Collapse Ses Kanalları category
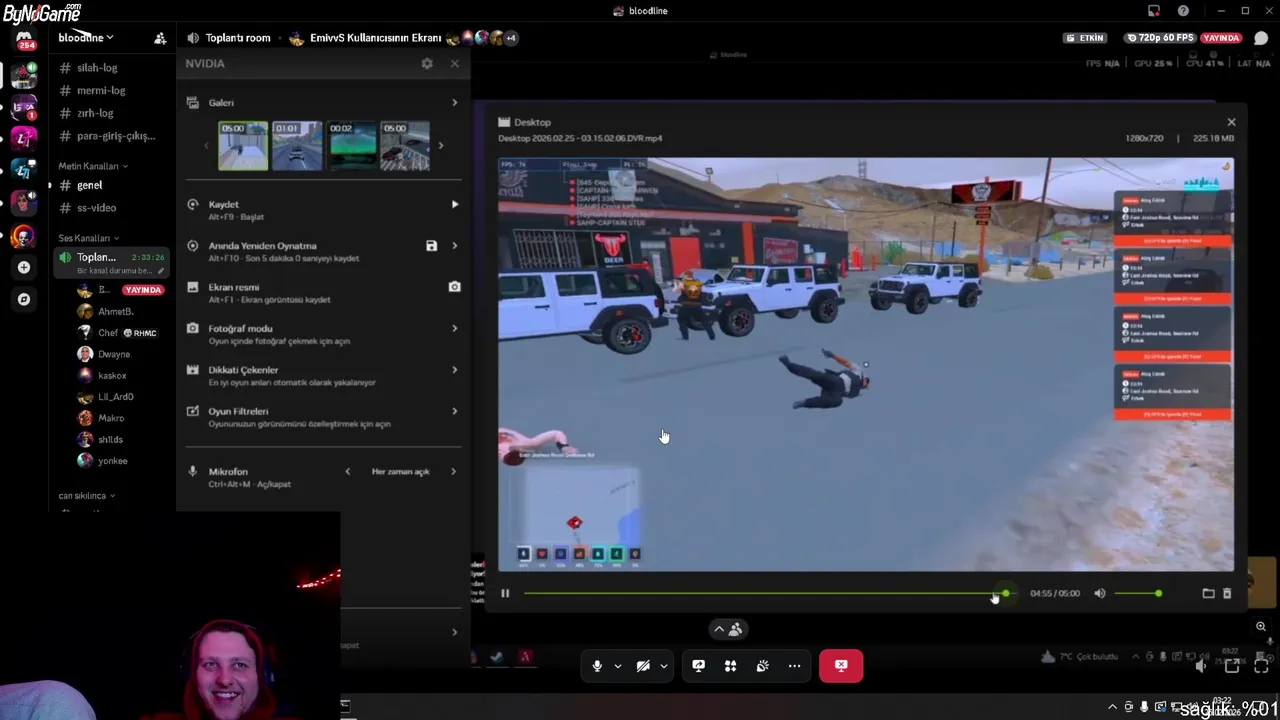The height and width of the screenshot is (720, 1280). coord(89,238)
